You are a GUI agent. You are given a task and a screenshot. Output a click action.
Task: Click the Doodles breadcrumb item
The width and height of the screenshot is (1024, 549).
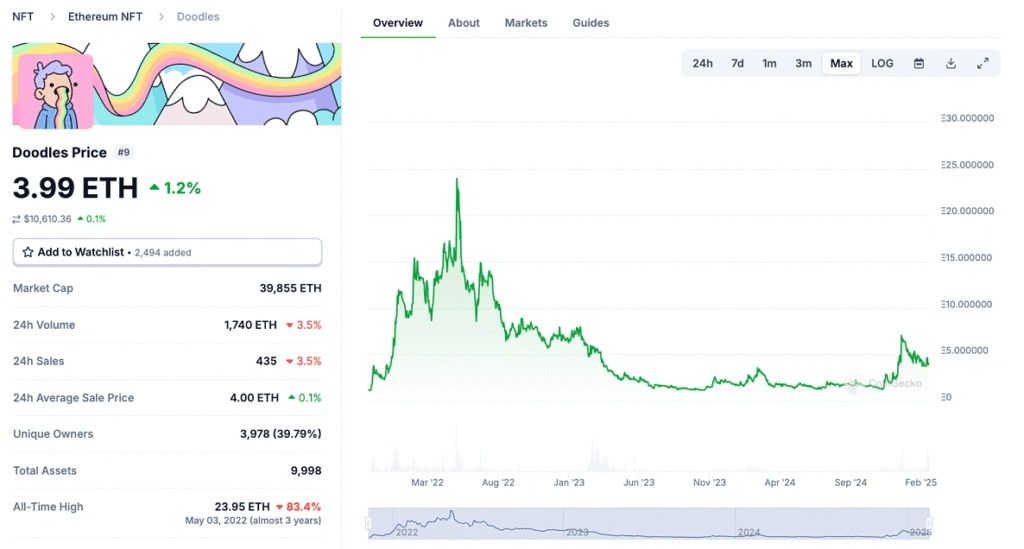point(198,16)
